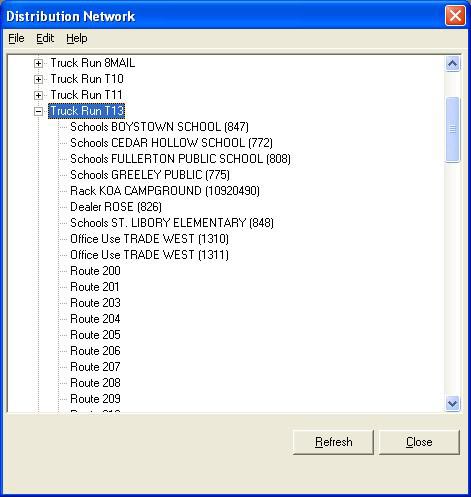Click the vertical scrollbar thumb

pos(452,129)
